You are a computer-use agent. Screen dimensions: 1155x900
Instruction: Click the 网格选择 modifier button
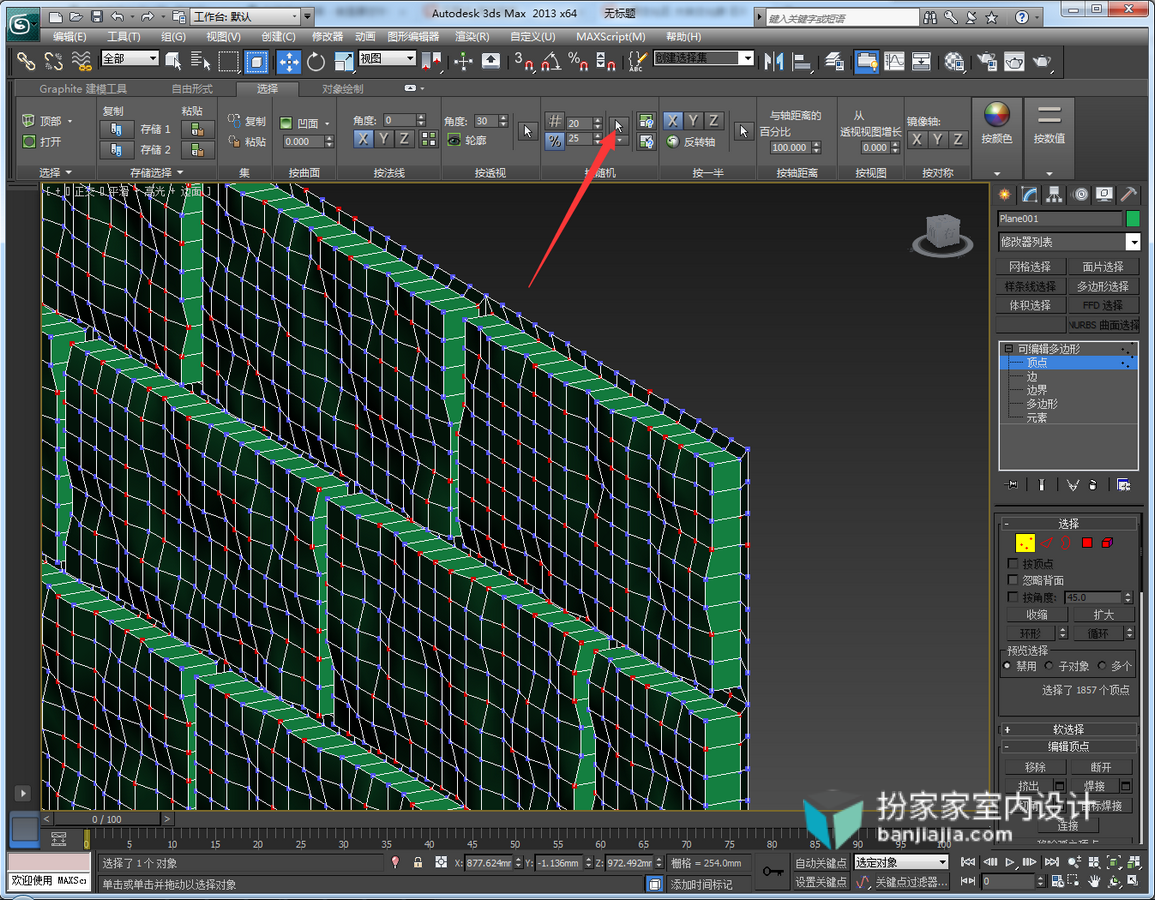1030,267
